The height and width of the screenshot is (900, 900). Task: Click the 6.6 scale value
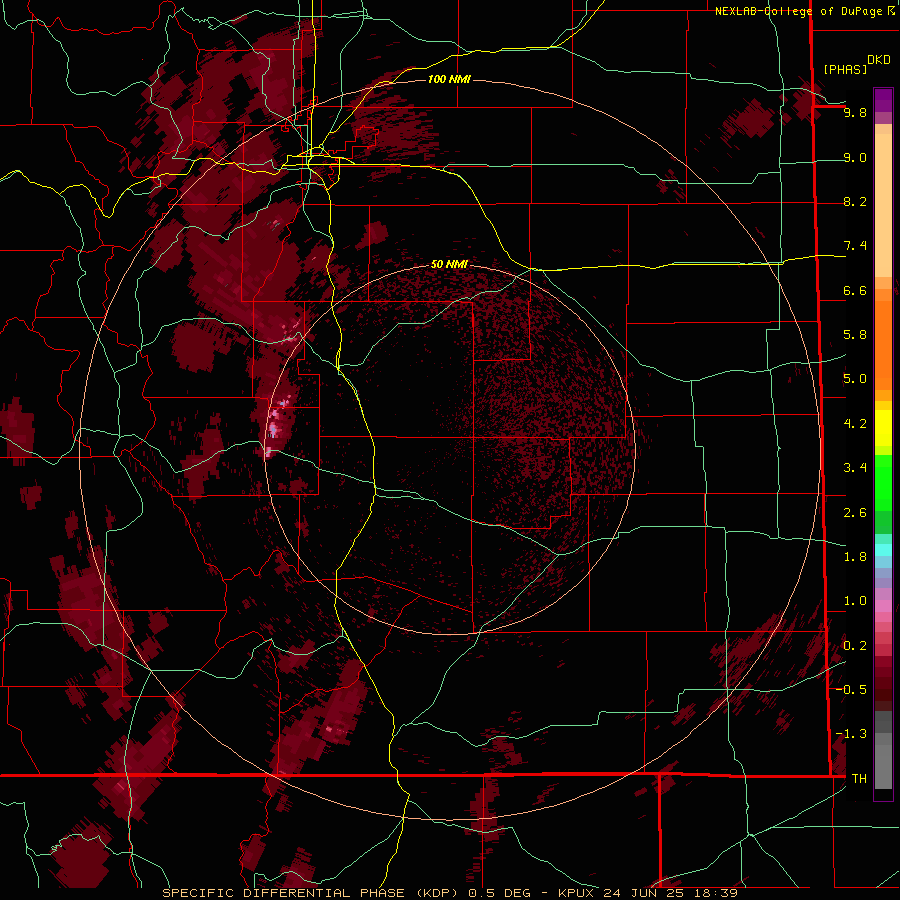(x=855, y=290)
